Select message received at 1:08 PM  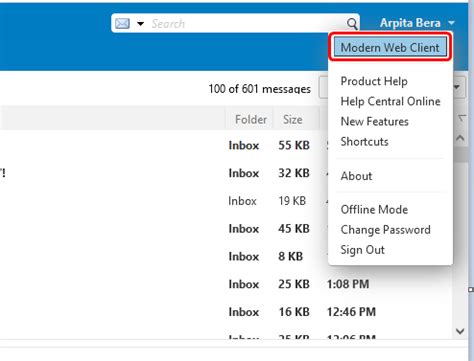click(x=227, y=284)
